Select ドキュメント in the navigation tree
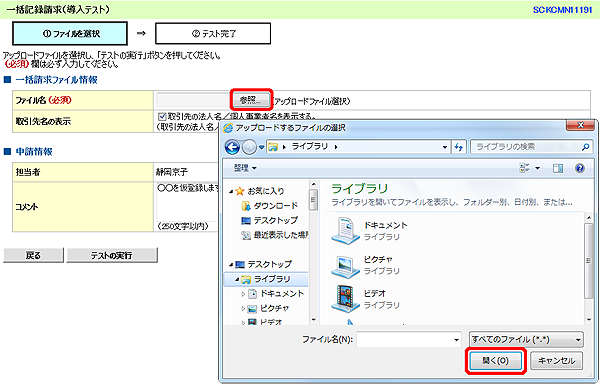 [282, 294]
